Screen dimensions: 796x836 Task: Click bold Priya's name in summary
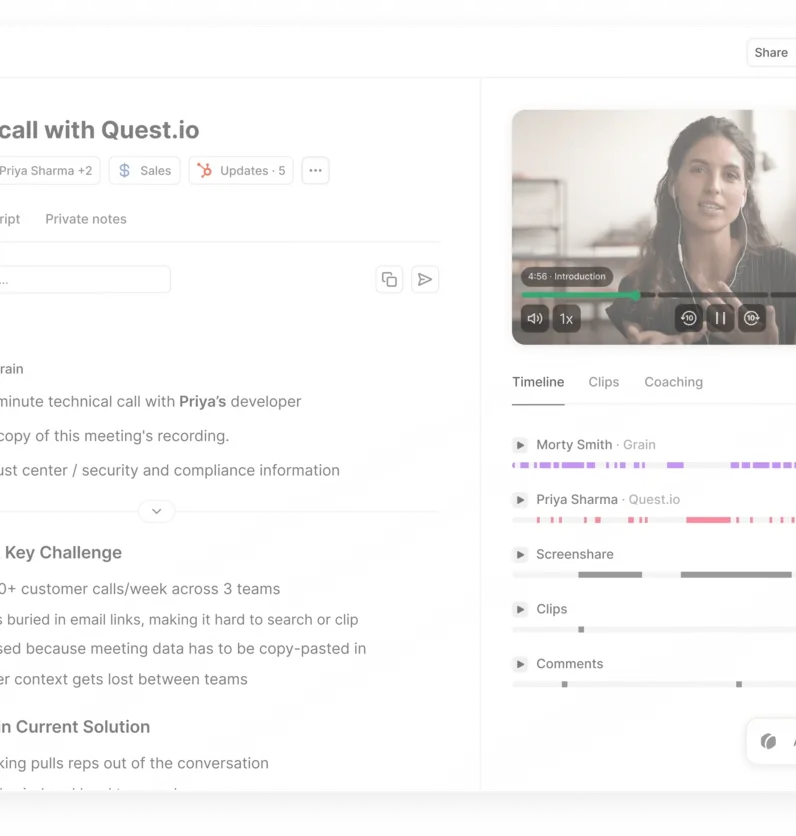[x=203, y=401]
